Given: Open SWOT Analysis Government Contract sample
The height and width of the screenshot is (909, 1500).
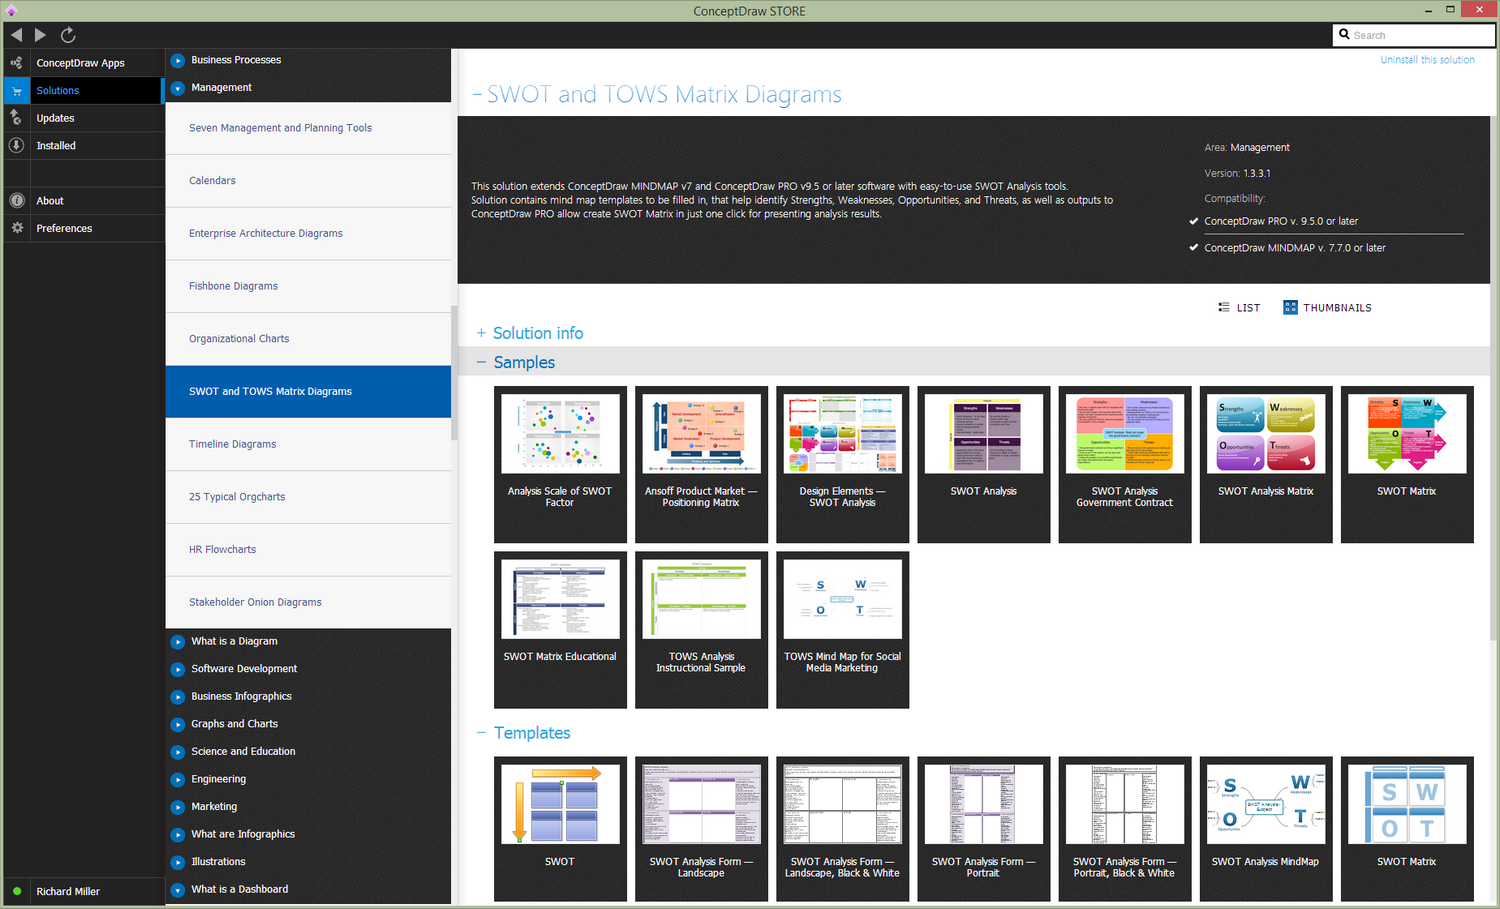Looking at the screenshot, I should tap(1125, 464).
